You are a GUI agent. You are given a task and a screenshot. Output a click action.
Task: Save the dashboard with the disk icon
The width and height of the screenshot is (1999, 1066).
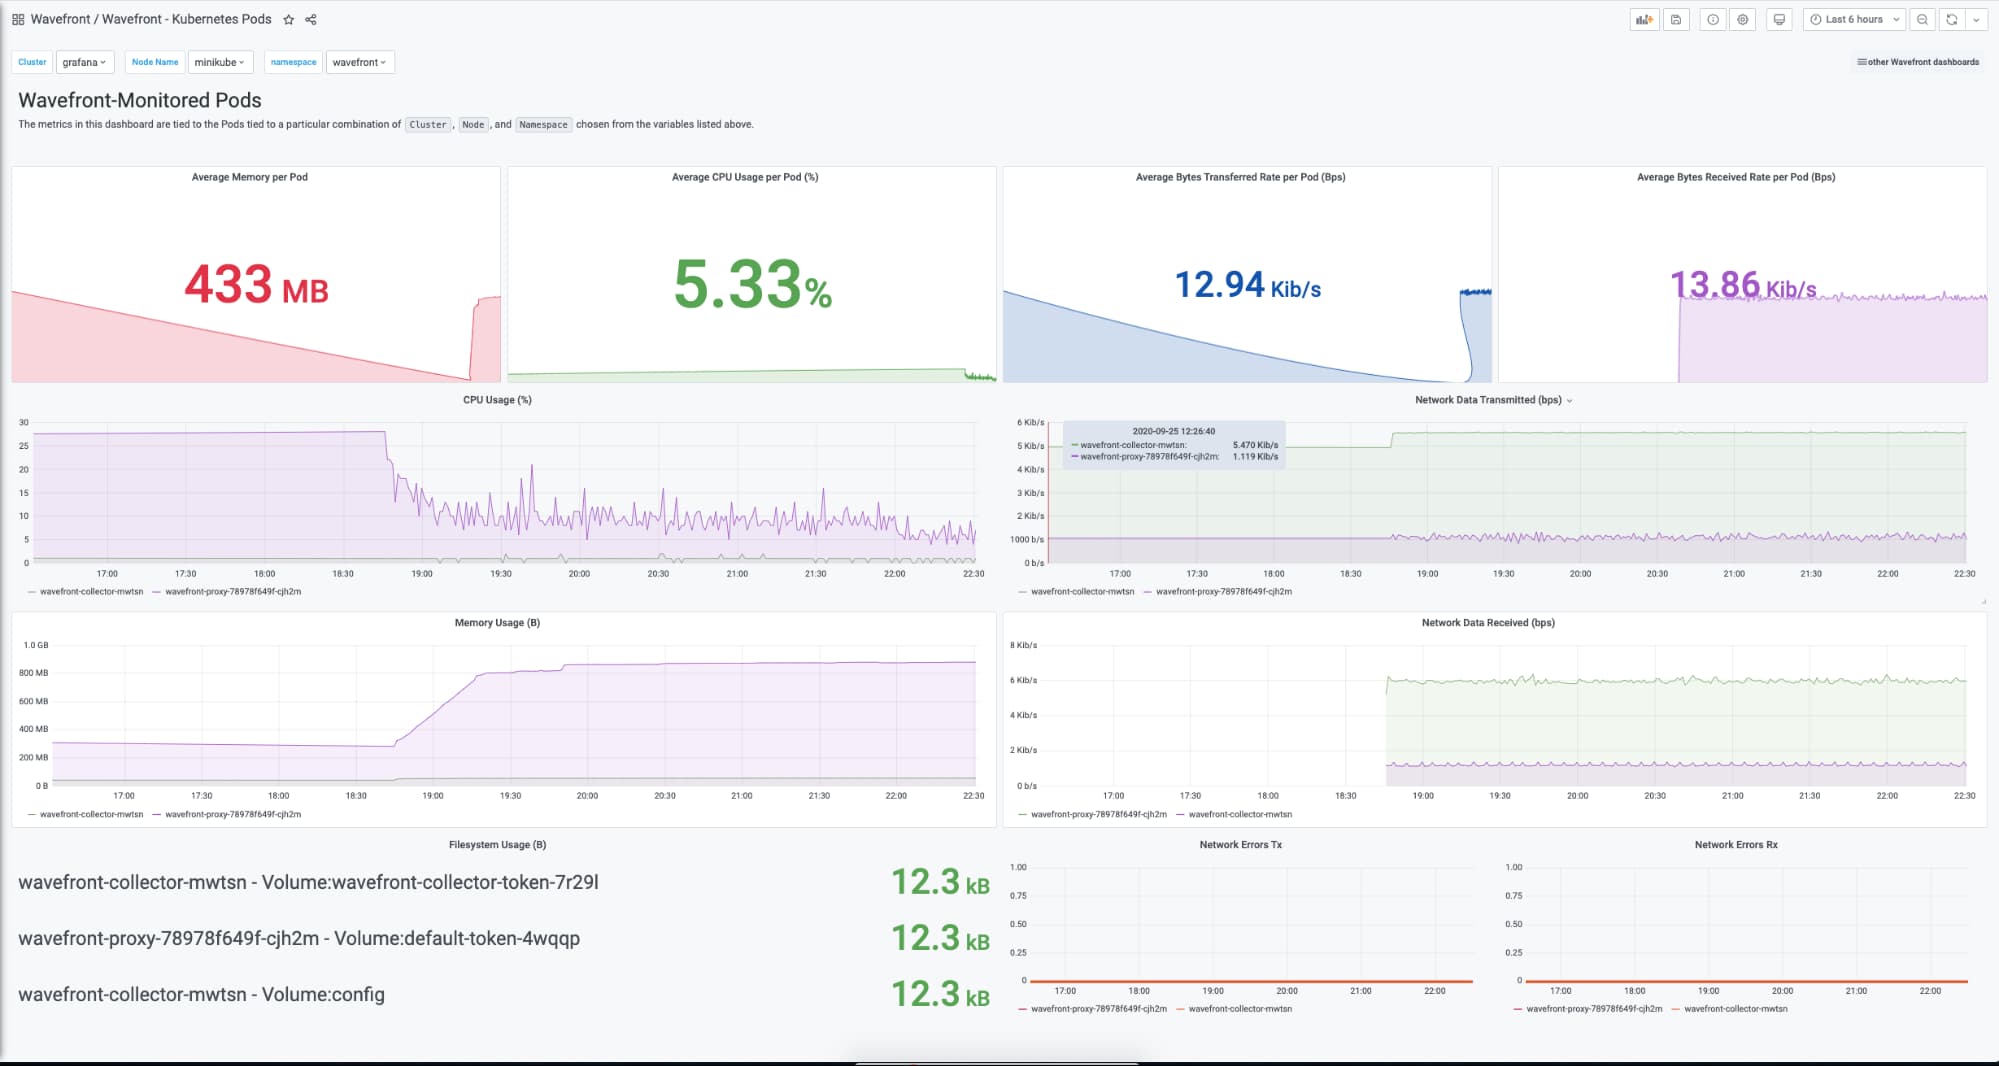coord(1676,19)
